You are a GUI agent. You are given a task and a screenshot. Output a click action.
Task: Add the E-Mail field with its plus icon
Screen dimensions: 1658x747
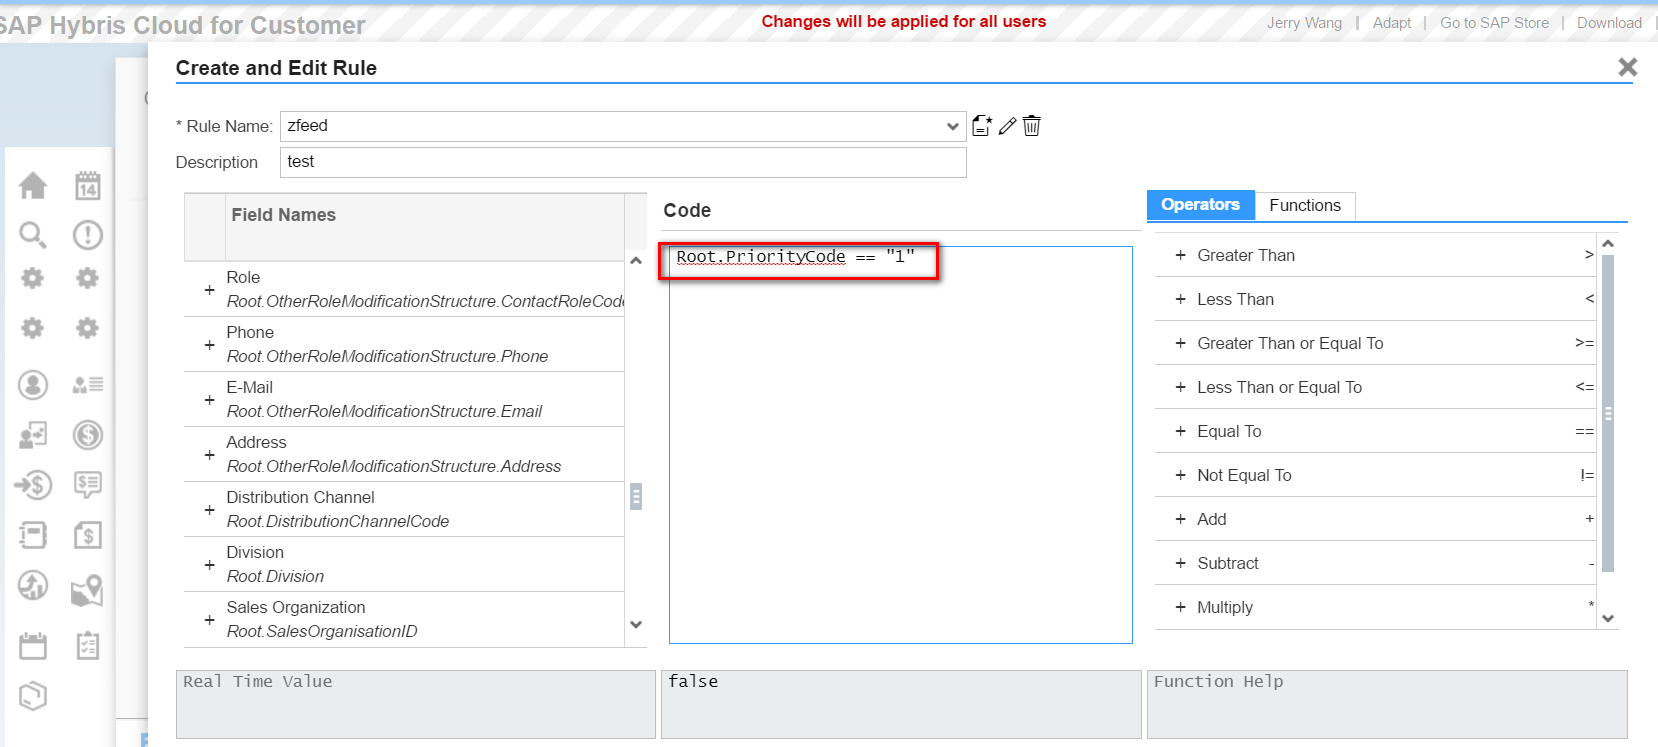click(x=209, y=400)
